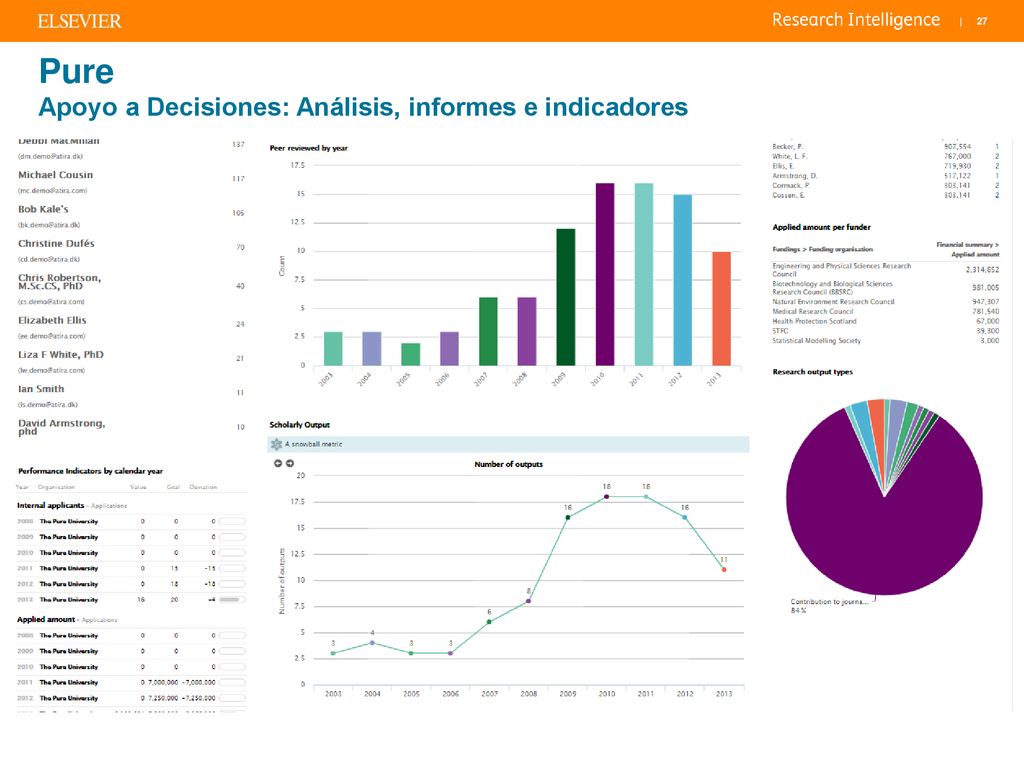Open Liza F White, PhD profile
The height and width of the screenshot is (768, 1024).
tap(61, 355)
